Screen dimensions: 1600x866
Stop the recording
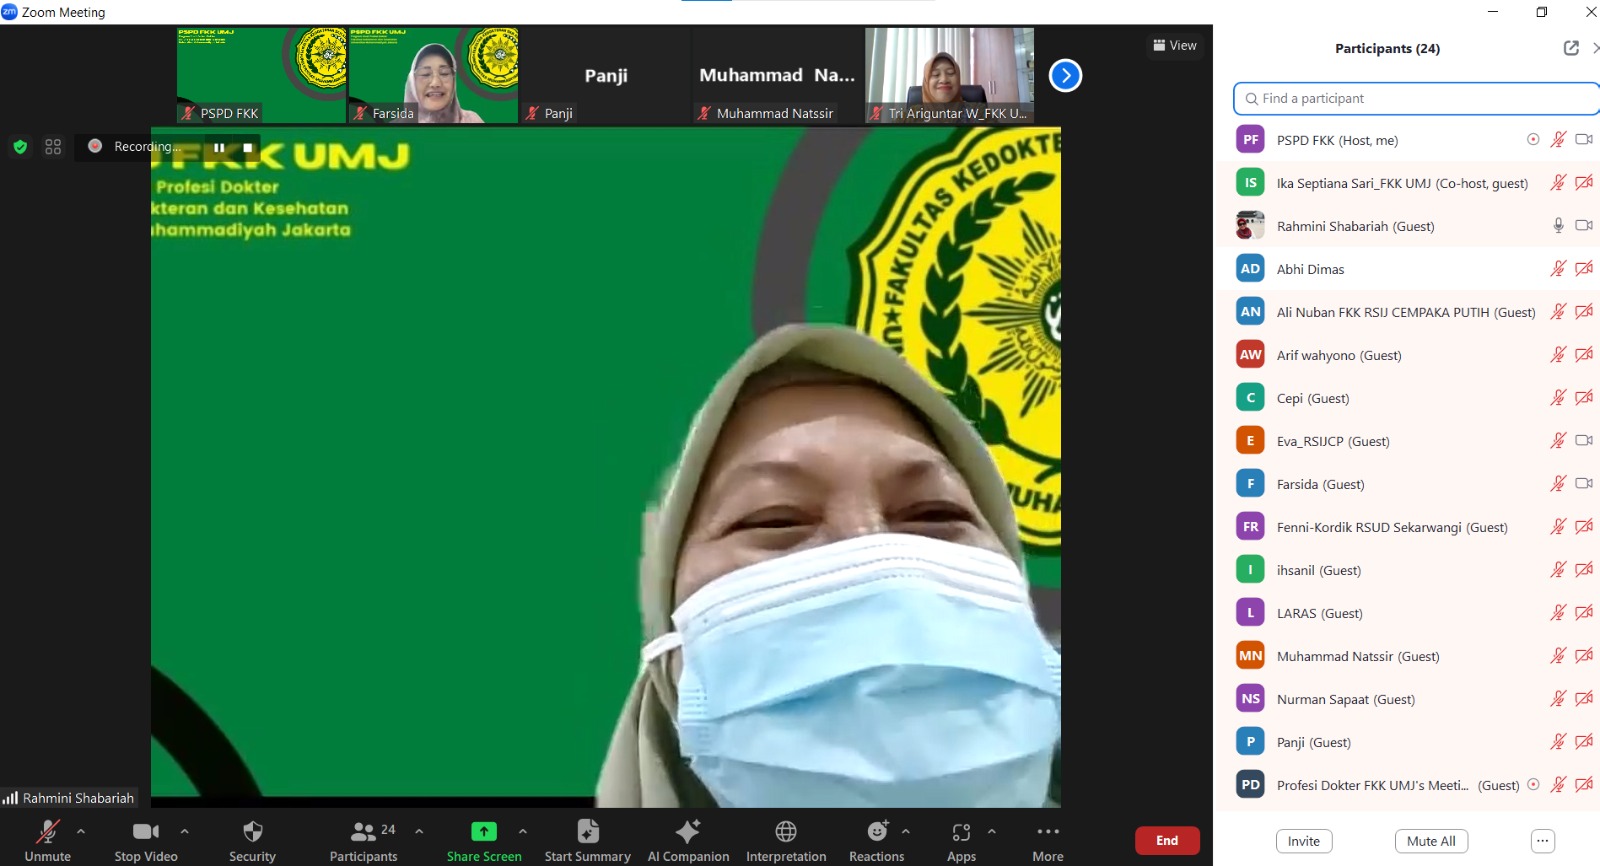[248, 147]
